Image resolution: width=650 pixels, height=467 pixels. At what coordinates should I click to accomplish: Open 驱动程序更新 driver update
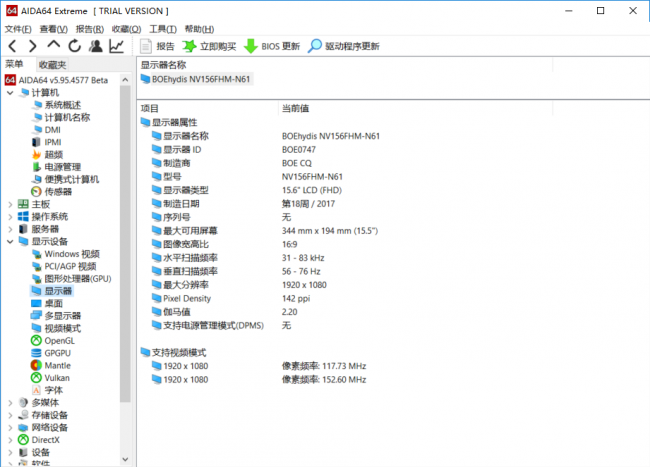pos(344,46)
